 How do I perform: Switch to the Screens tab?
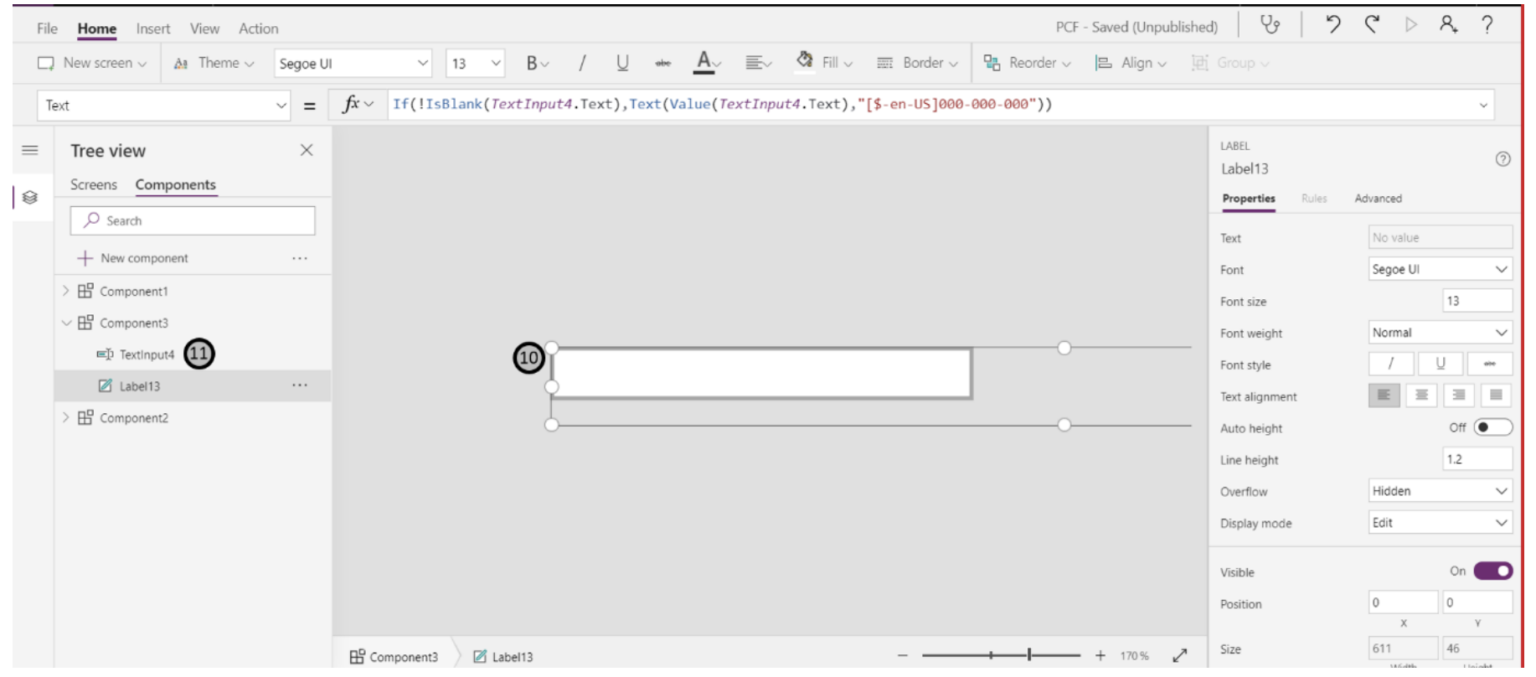click(x=93, y=184)
